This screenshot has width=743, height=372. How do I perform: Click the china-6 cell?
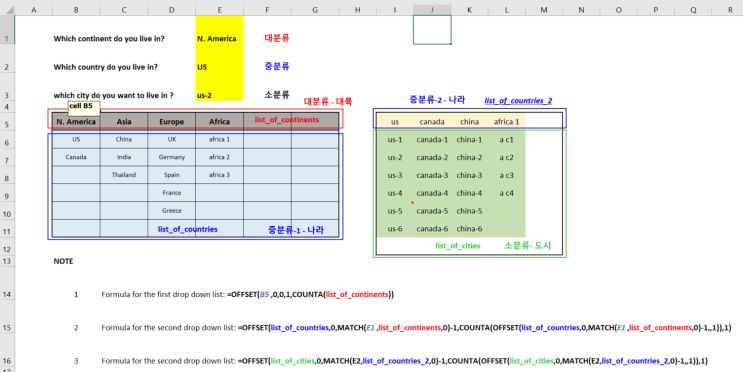(x=469, y=229)
